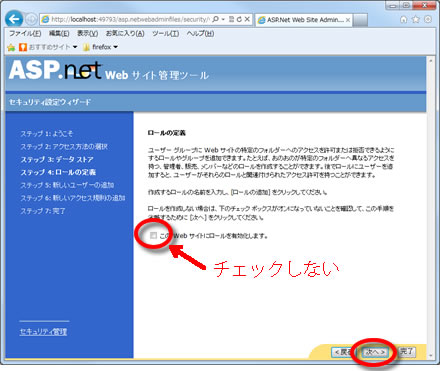Click the stop loading X icon
The height and width of the screenshot is (371, 440).
(247, 19)
